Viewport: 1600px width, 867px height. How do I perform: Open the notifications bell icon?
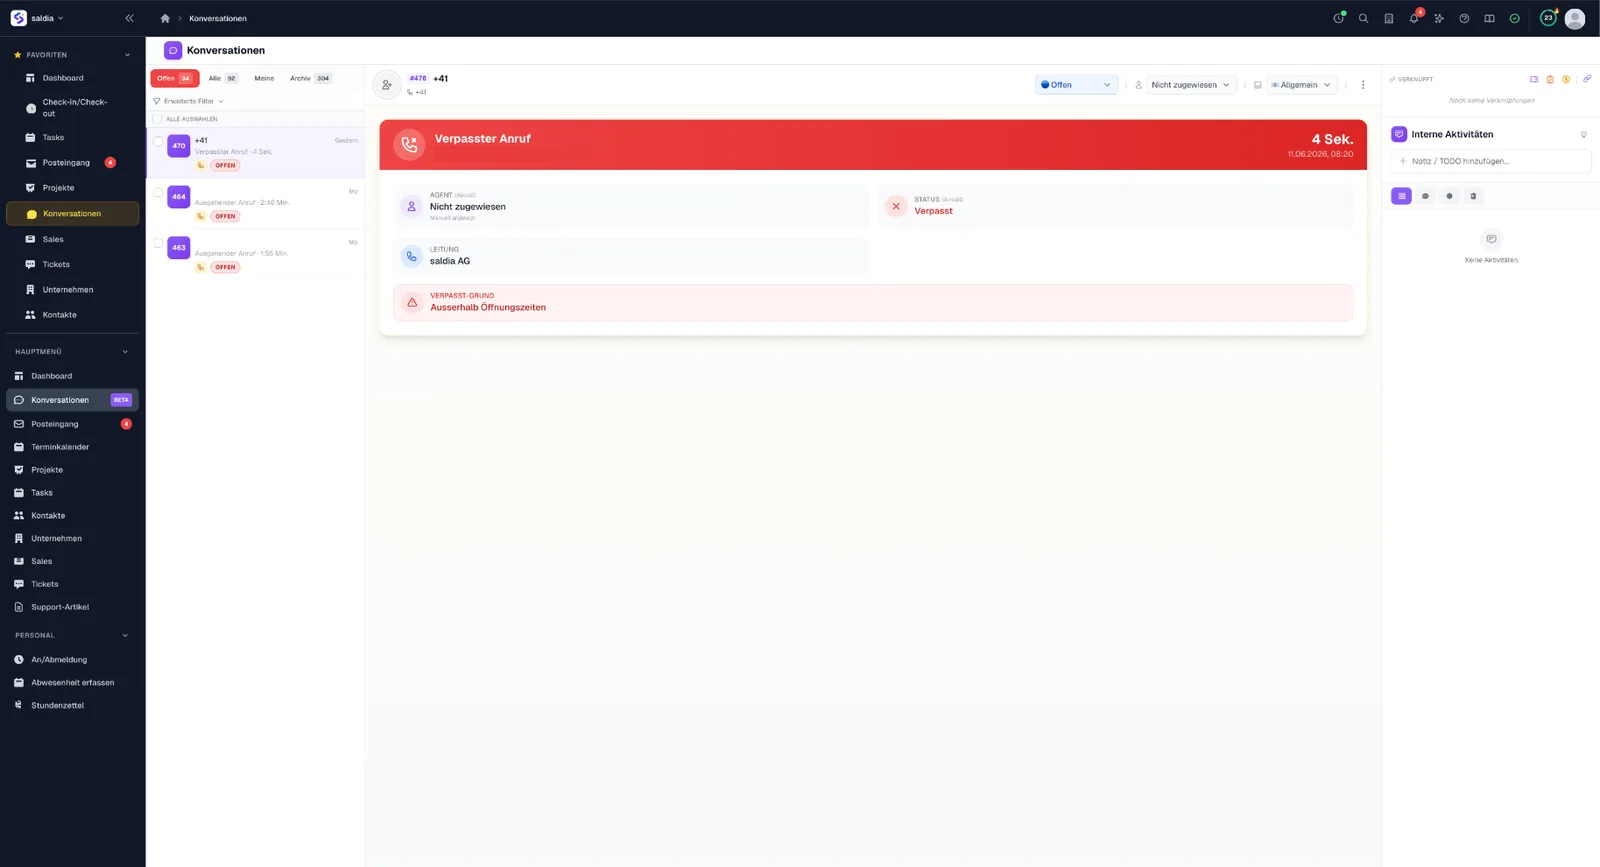pos(1414,18)
